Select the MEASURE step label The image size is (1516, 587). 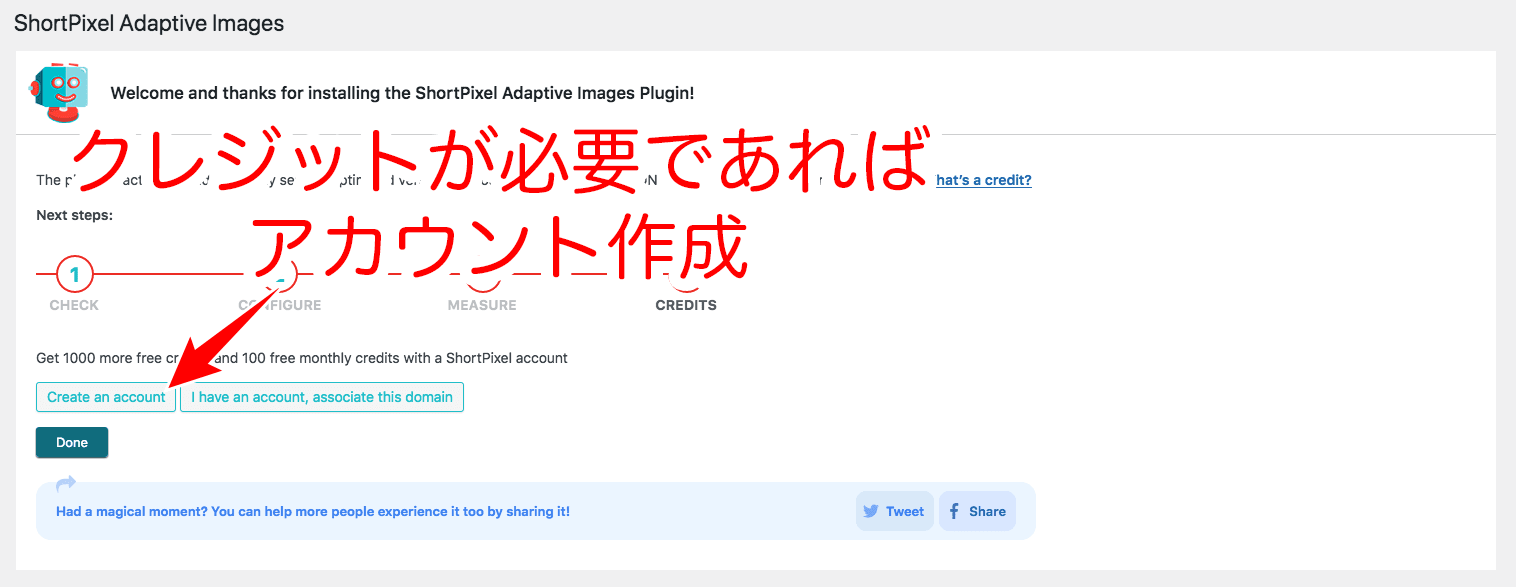[482, 305]
